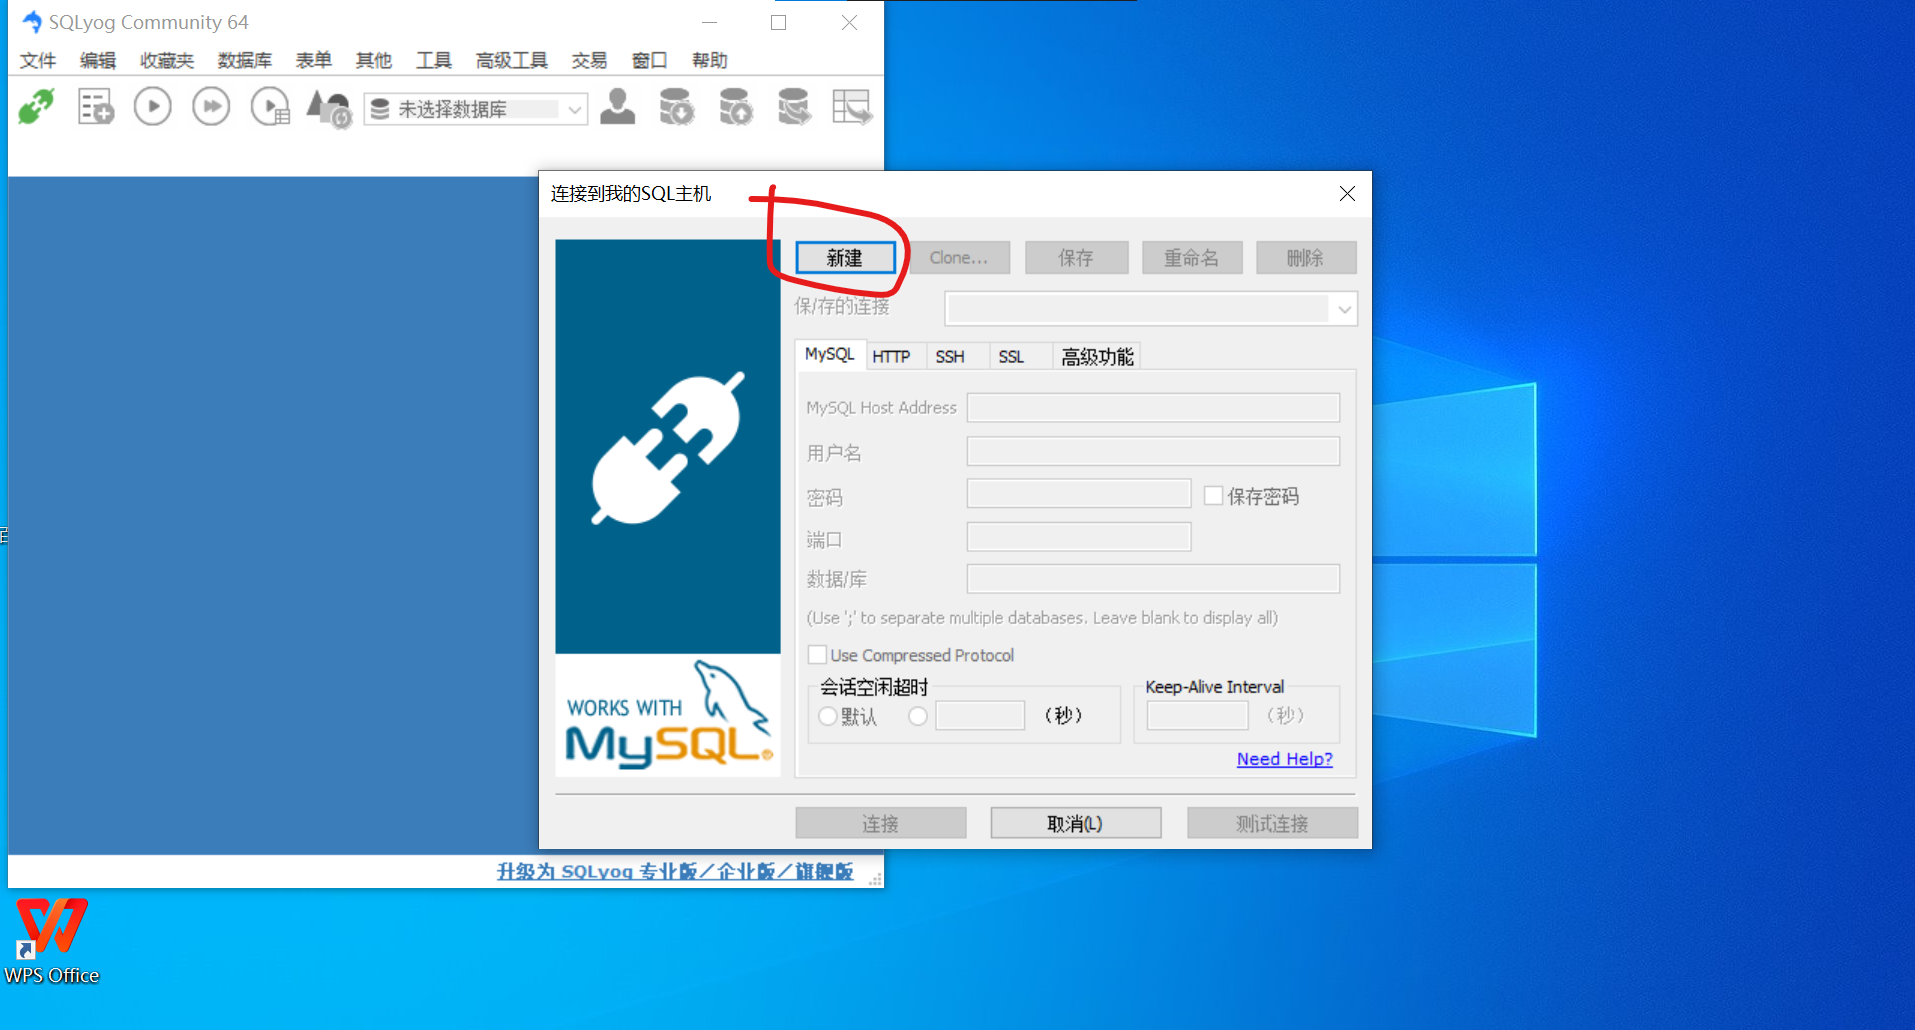Open the 编辑 menu

pyautogui.click(x=98, y=60)
